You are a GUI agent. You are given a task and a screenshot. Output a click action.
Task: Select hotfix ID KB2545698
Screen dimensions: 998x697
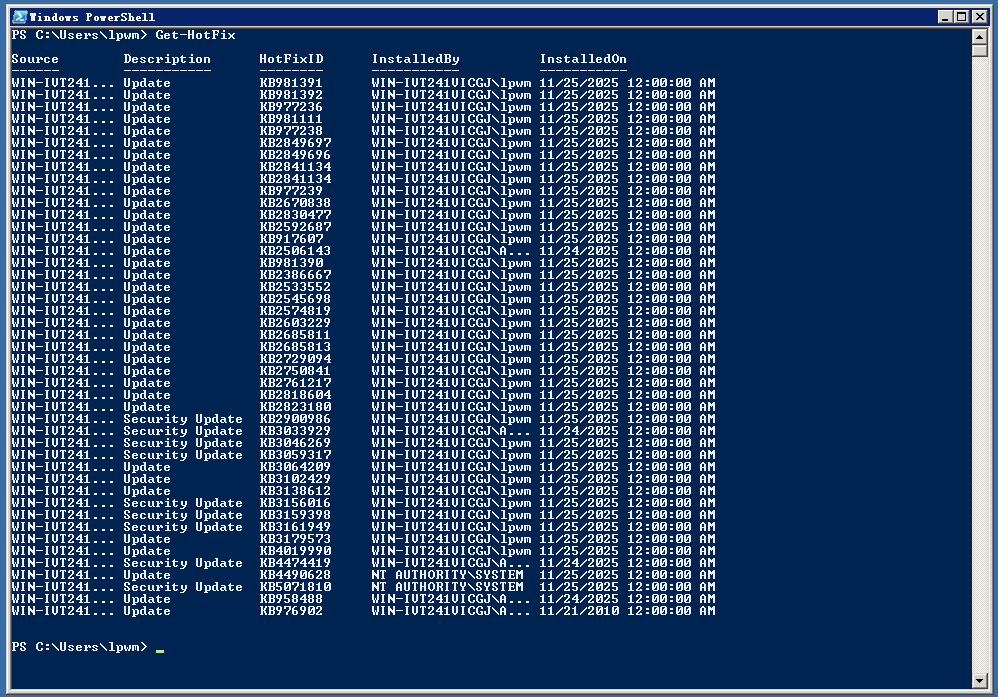(295, 299)
